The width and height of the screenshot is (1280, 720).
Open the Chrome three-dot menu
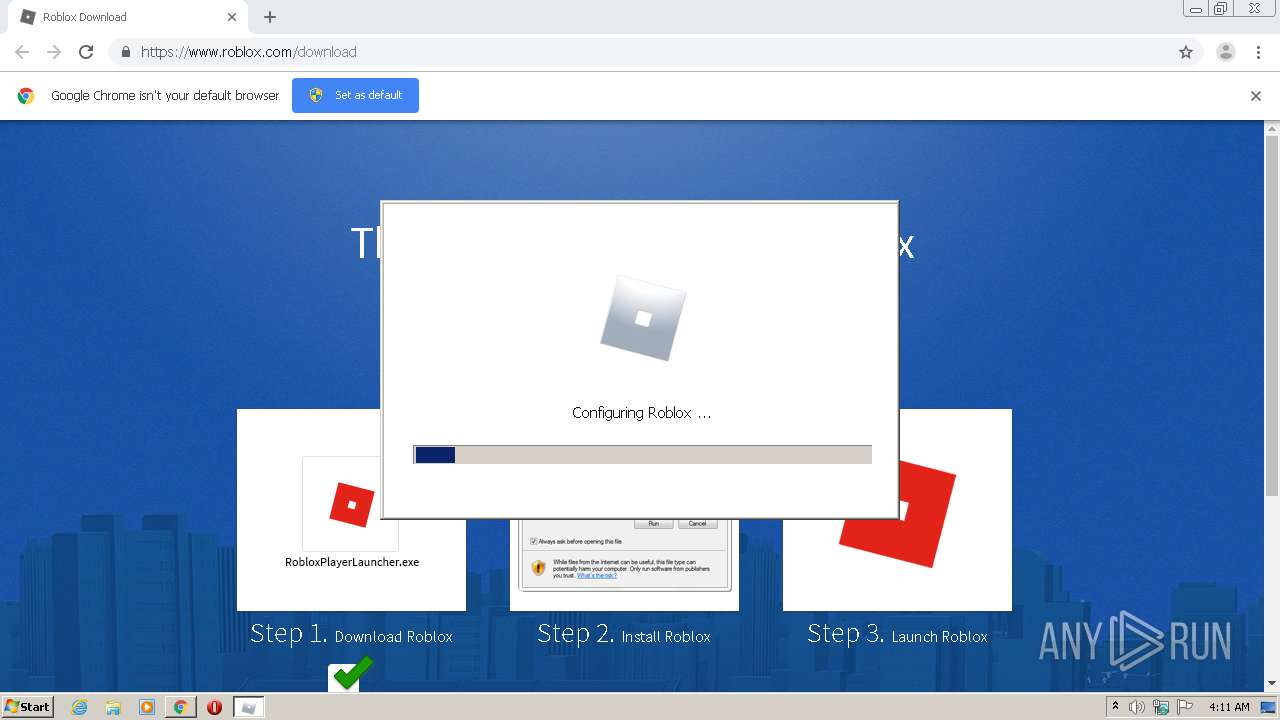click(x=1258, y=52)
